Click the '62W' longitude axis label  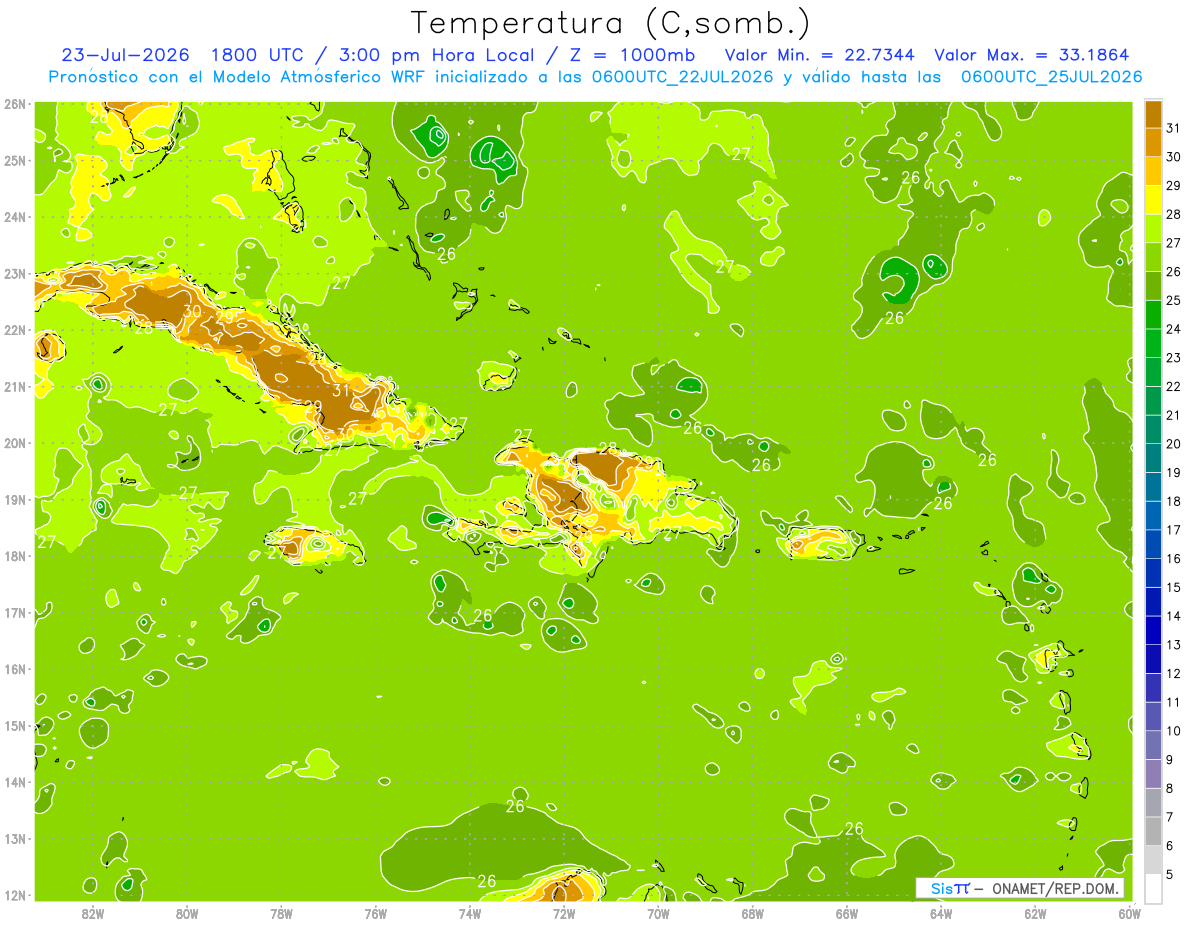[1035, 913]
